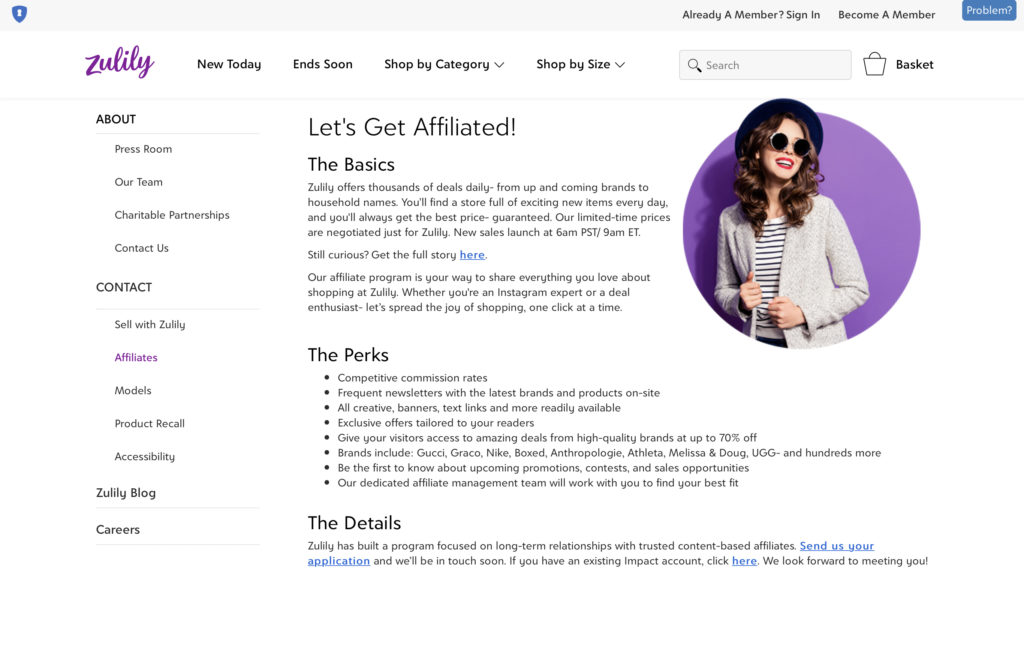Go to the Ends Soon section
This screenshot has width=1024, height=671.
[322, 64]
